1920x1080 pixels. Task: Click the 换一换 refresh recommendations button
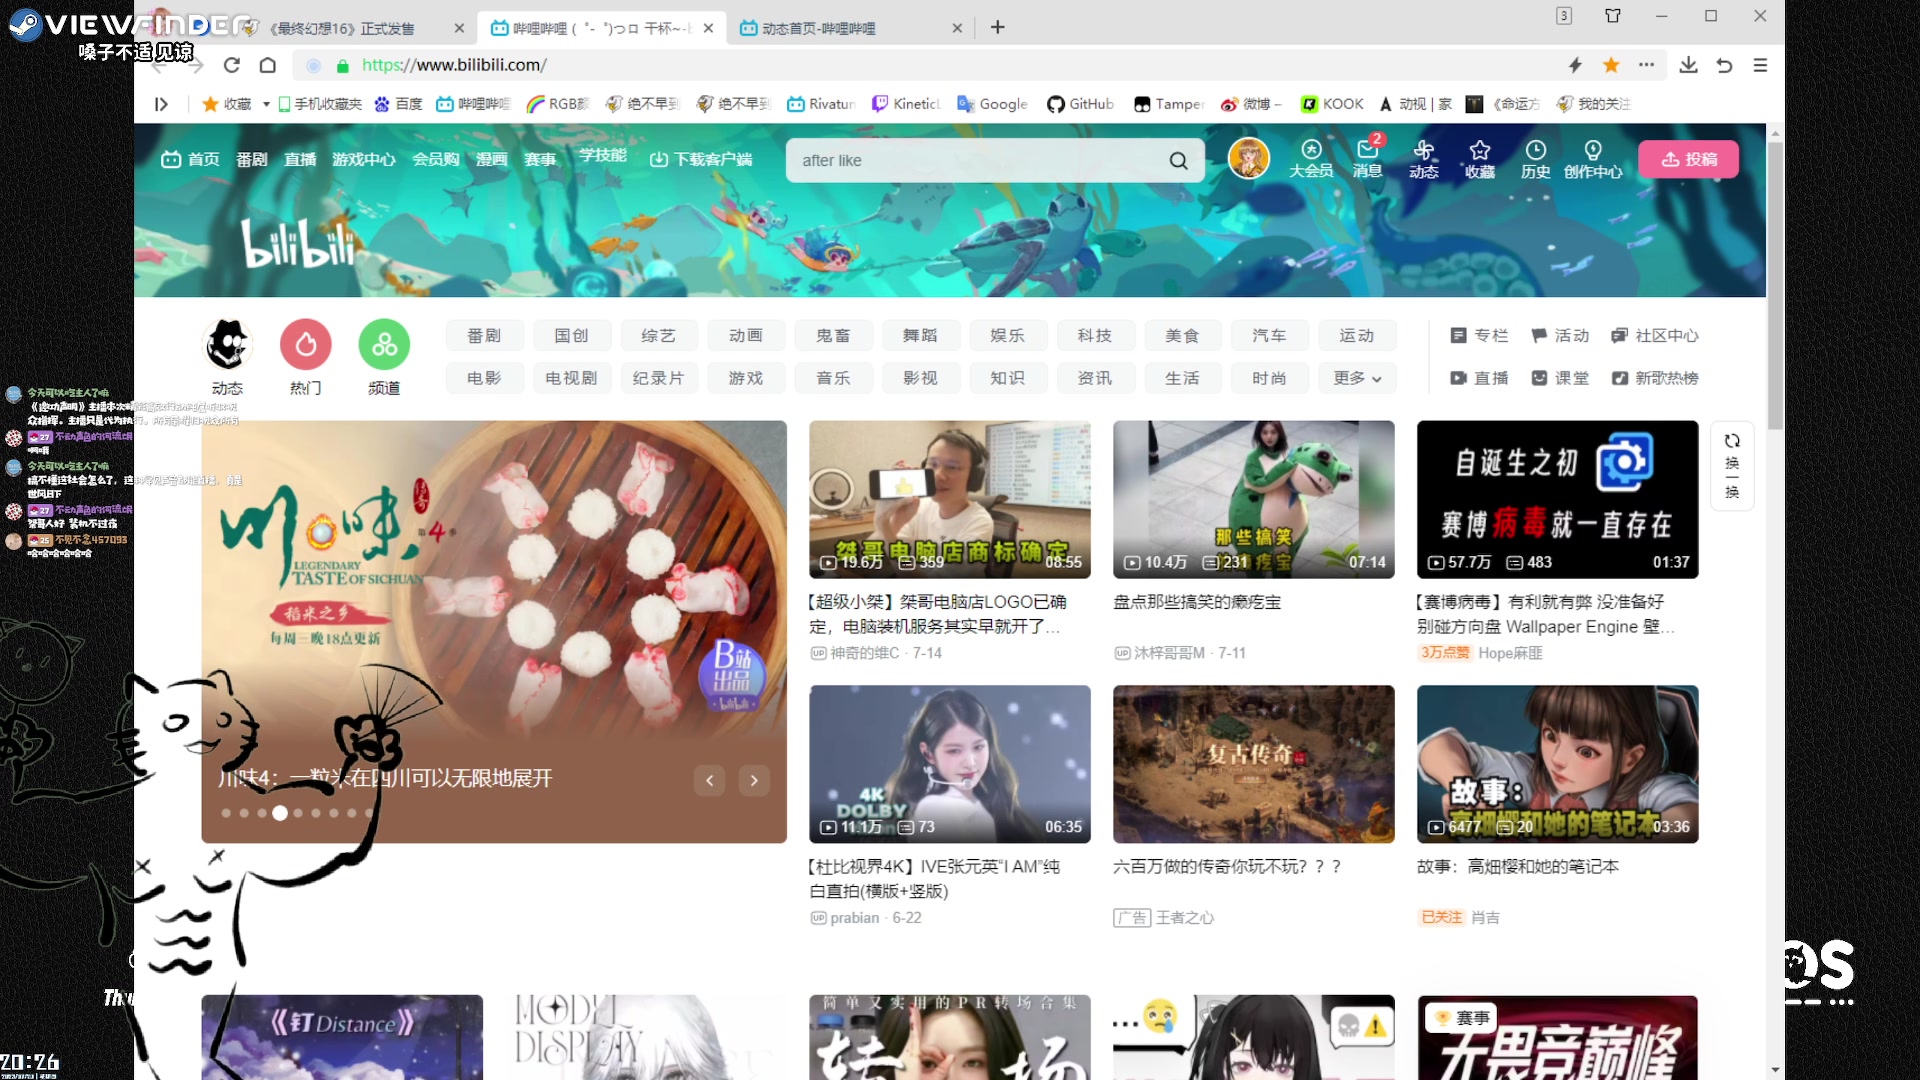tap(1732, 465)
